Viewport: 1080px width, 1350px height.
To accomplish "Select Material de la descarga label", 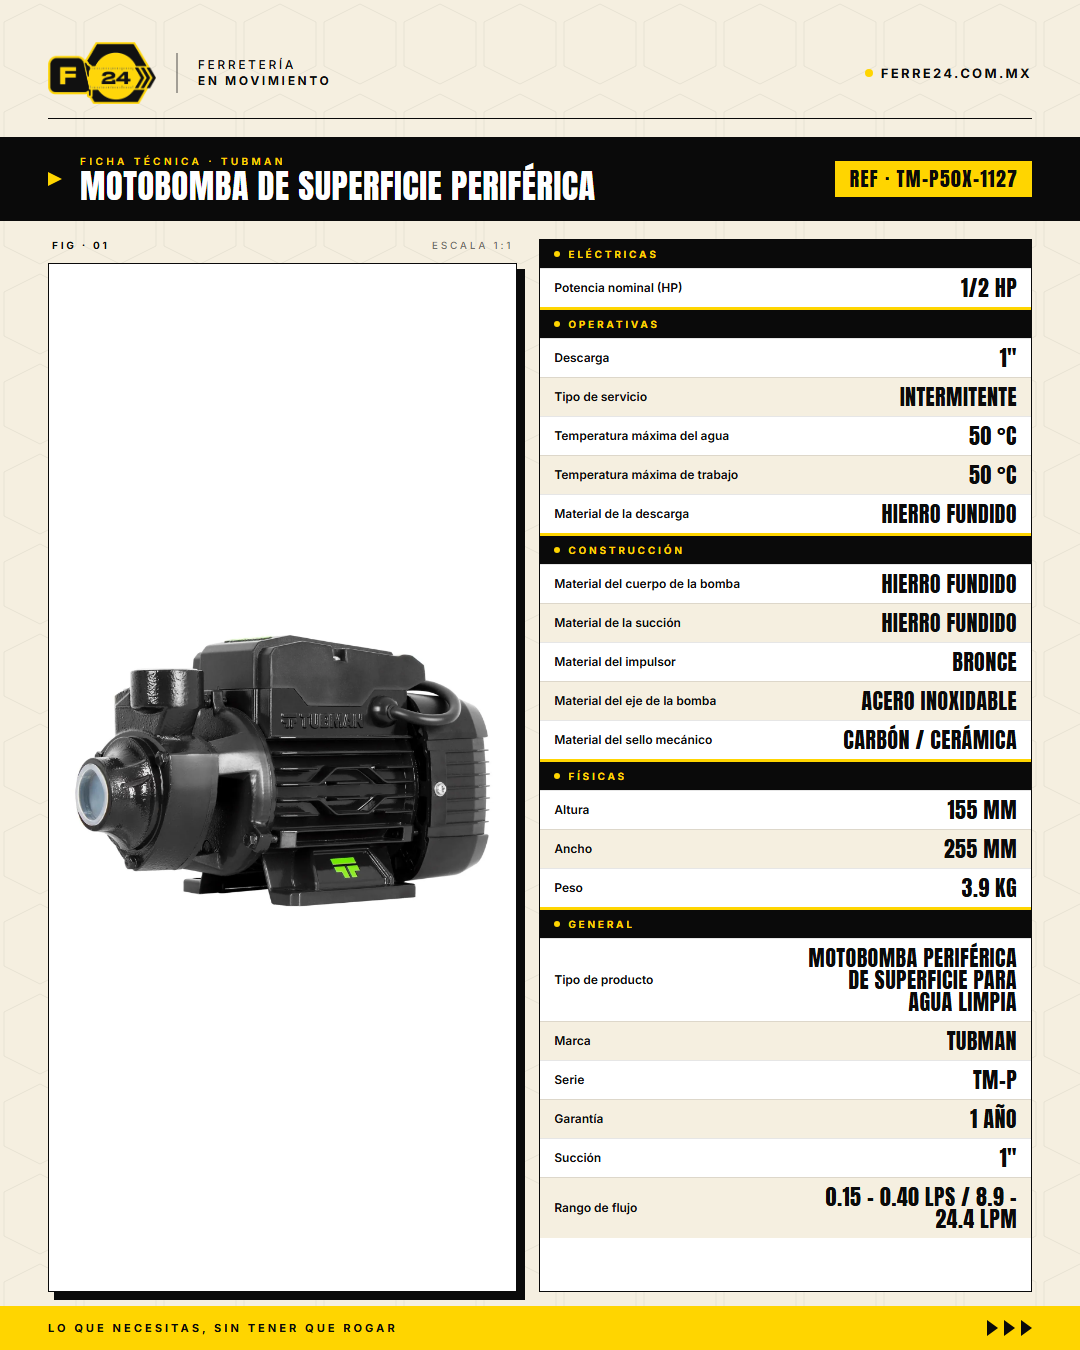I will tap(622, 514).
